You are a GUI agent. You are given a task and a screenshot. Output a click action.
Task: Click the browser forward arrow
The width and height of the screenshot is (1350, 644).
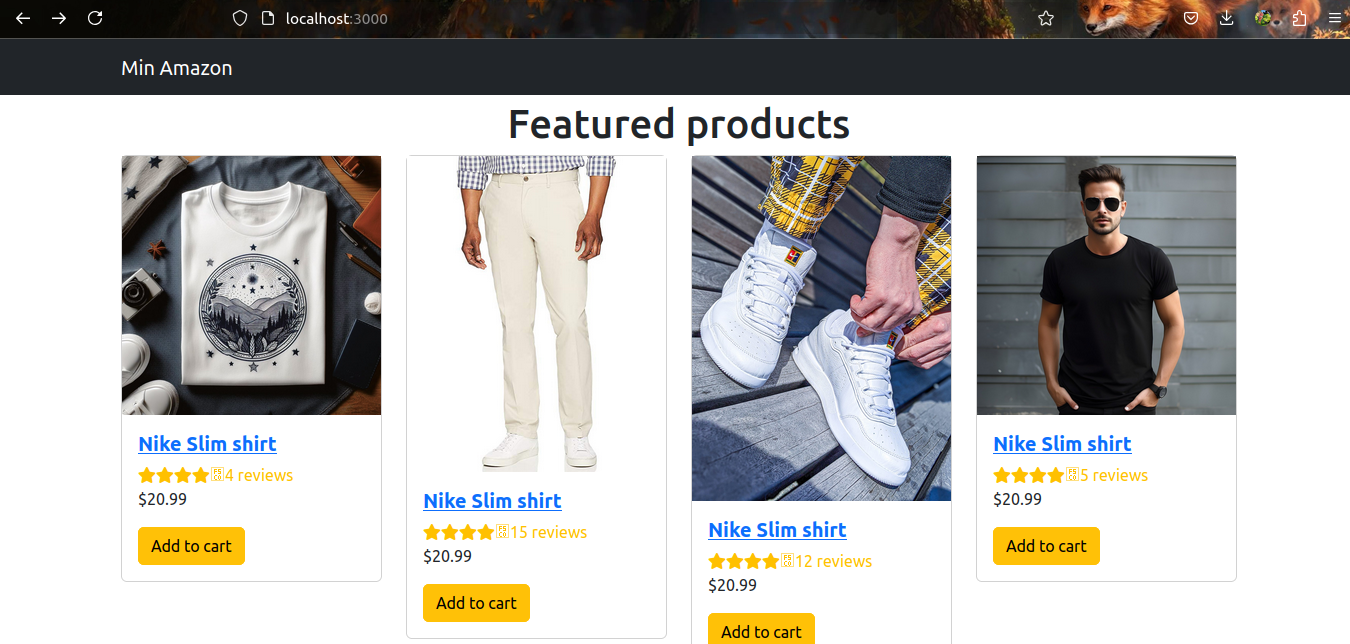pyautogui.click(x=59, y=18)
